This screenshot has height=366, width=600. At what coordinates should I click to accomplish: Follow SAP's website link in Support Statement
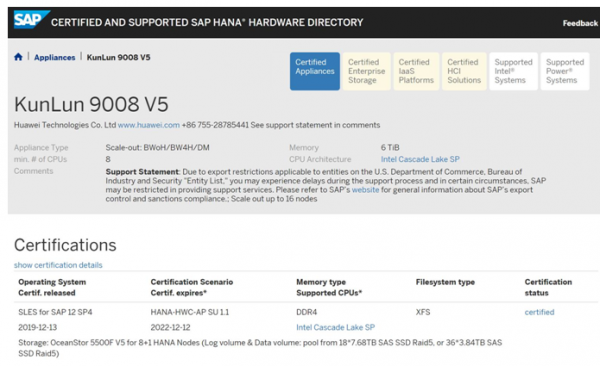click(x=365, y=190)
